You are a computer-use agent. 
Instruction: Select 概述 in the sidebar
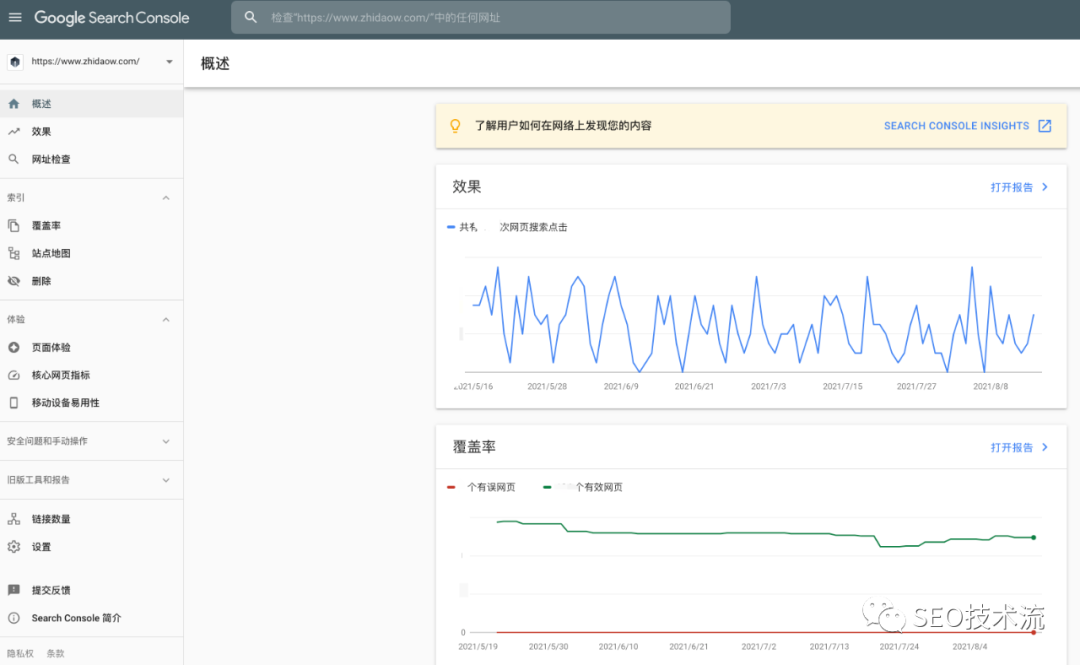point(42,104)
